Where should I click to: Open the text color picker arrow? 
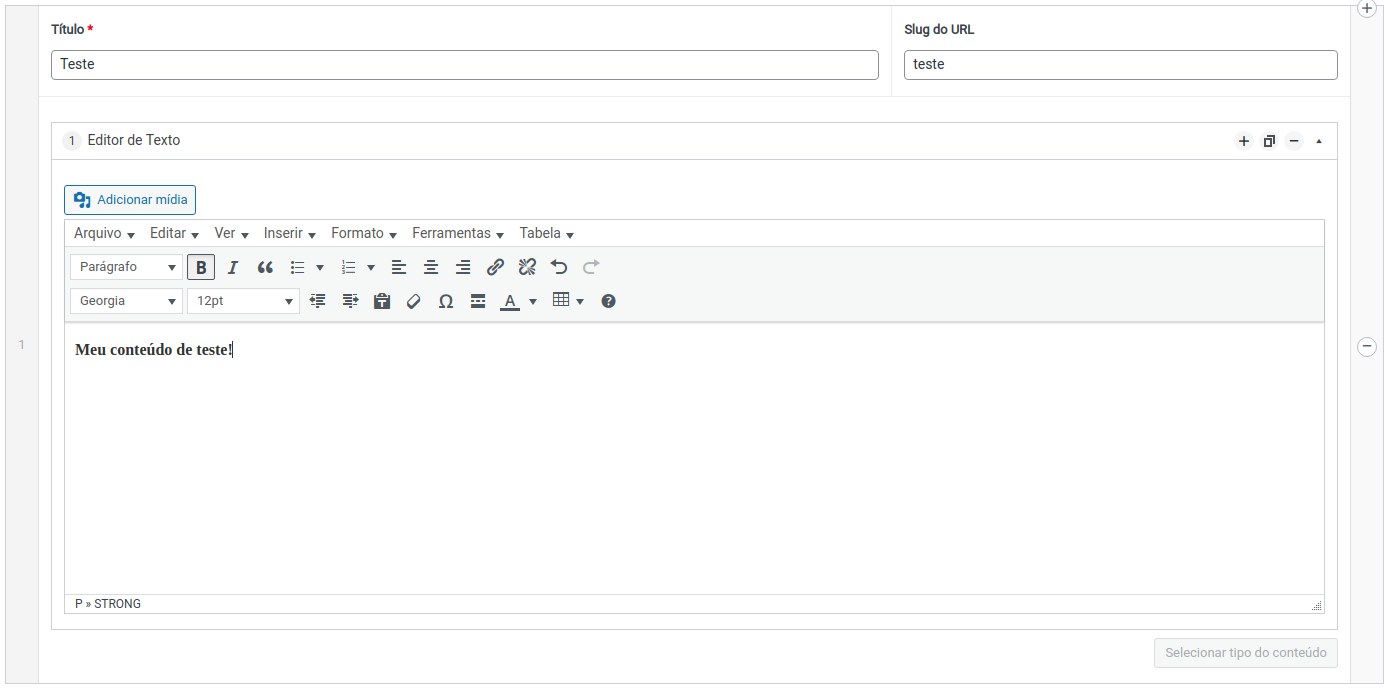533,301
